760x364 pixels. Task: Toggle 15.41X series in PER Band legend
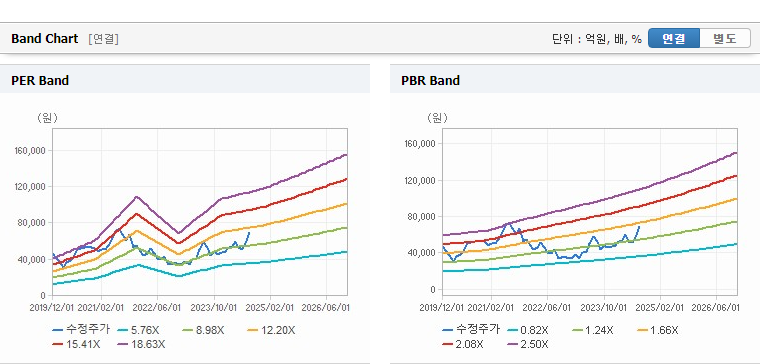tap(77, 344)
